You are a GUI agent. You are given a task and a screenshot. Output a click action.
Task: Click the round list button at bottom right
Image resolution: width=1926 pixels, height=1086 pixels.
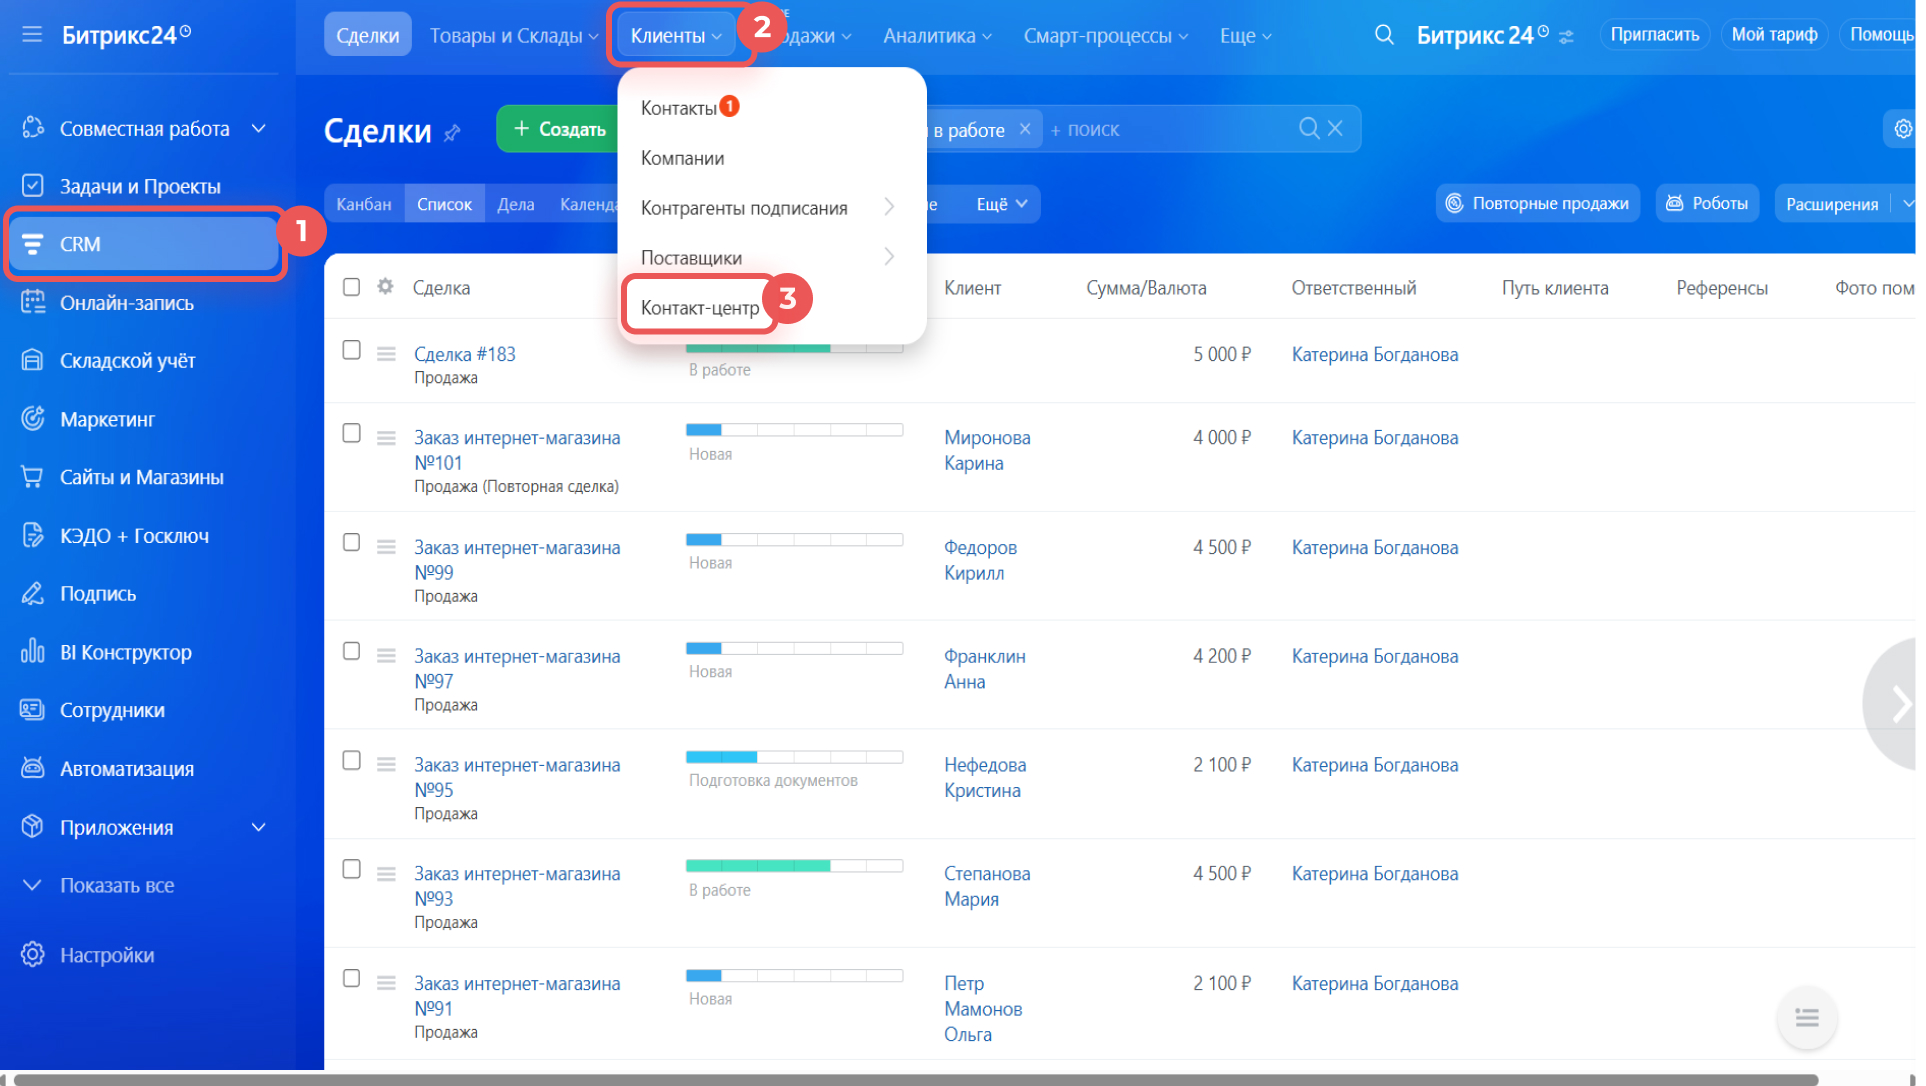[1807, 1017]
